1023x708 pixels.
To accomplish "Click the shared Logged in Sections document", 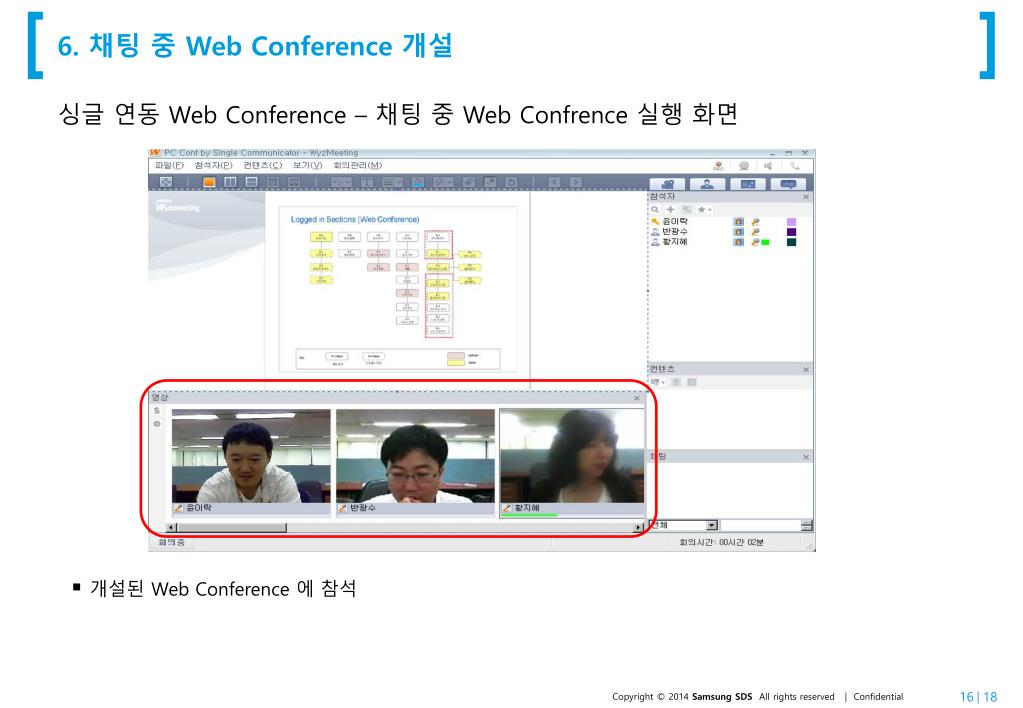I will click(398, 289).
